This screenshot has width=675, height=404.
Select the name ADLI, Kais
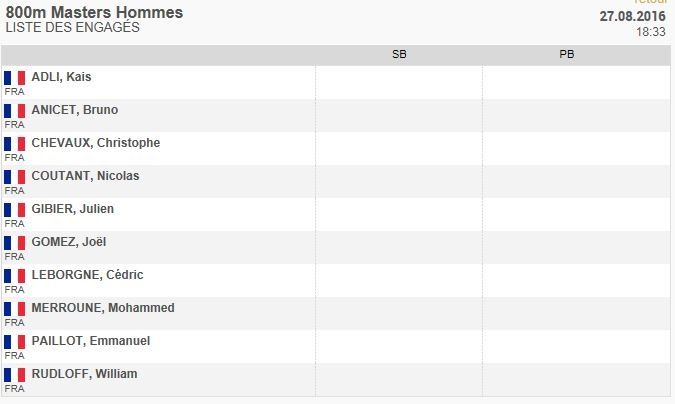point(61,77)
